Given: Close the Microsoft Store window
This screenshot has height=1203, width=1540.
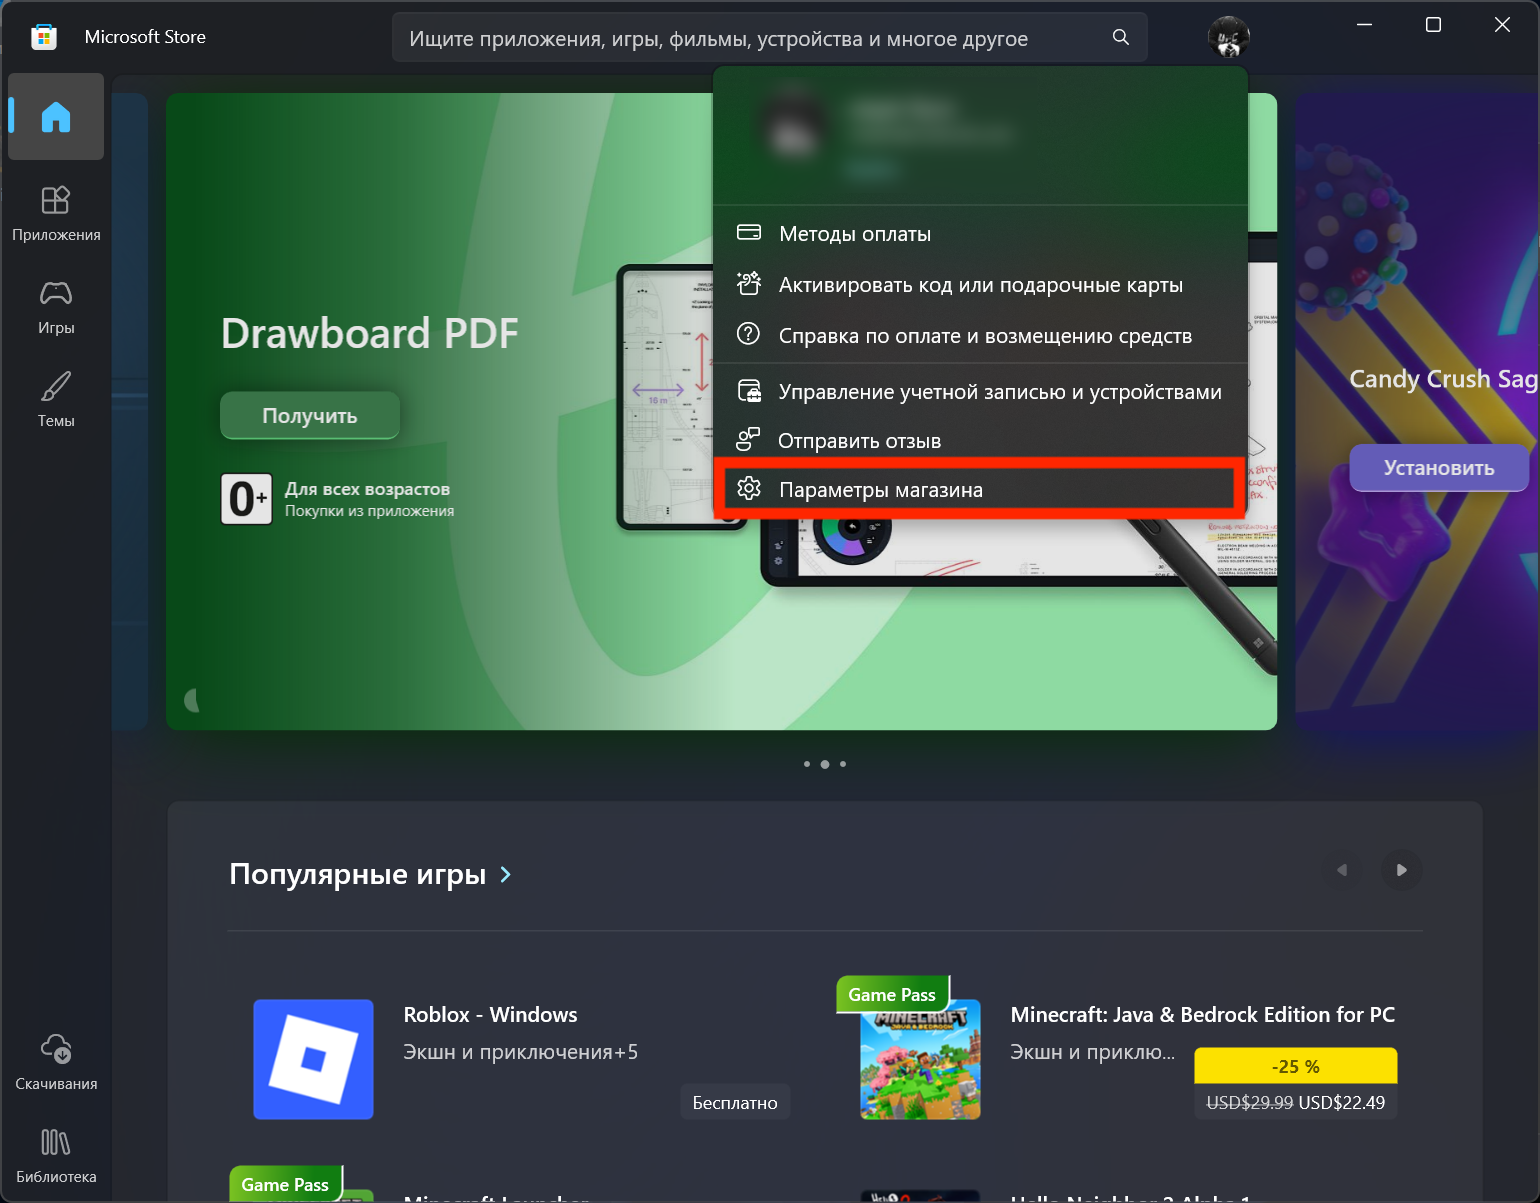Looking at the screenshot, I should point(1502,25).
